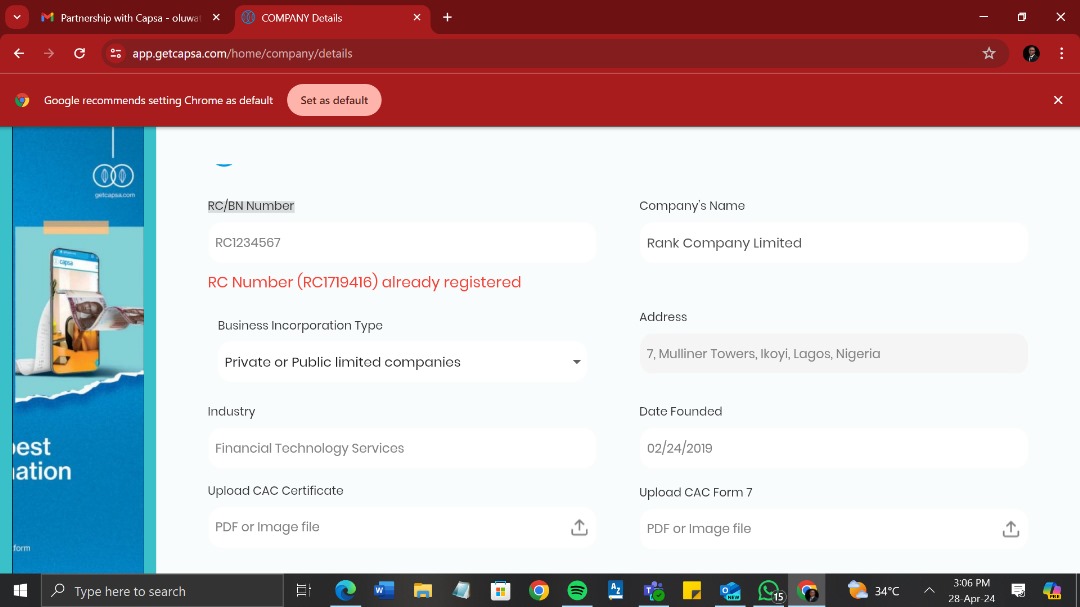Close the COMPANY Details tab

tap(417, 17)
